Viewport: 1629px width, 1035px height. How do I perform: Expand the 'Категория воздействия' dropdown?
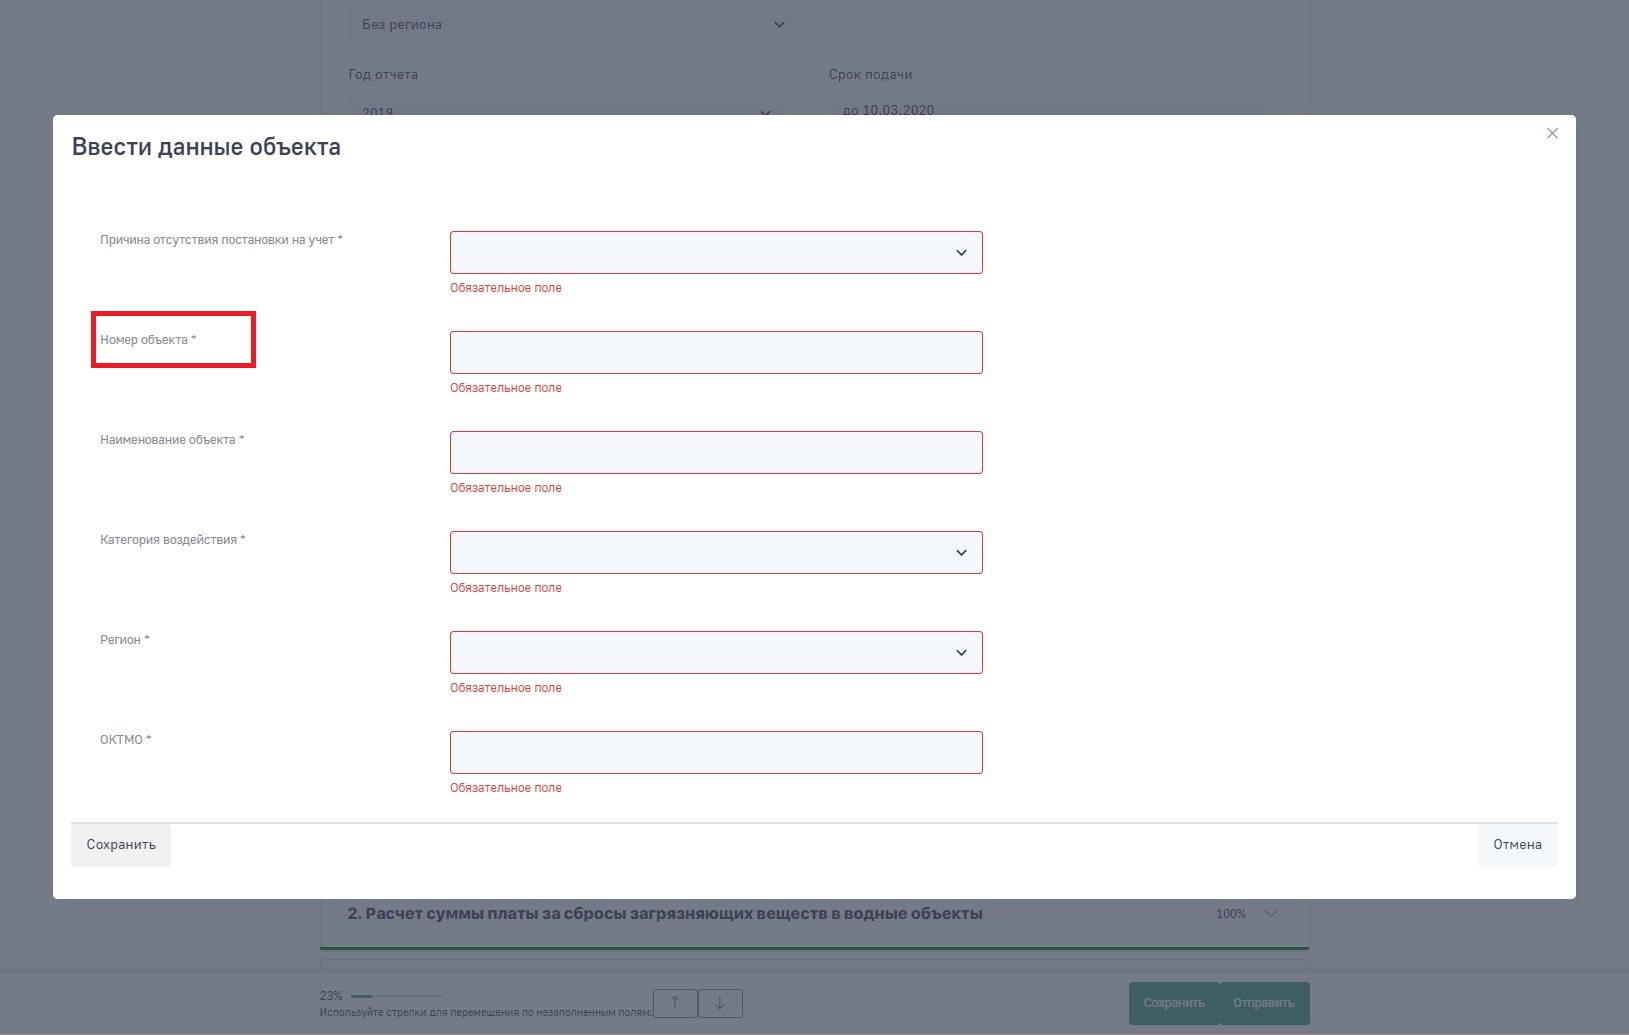coord(716,553)
